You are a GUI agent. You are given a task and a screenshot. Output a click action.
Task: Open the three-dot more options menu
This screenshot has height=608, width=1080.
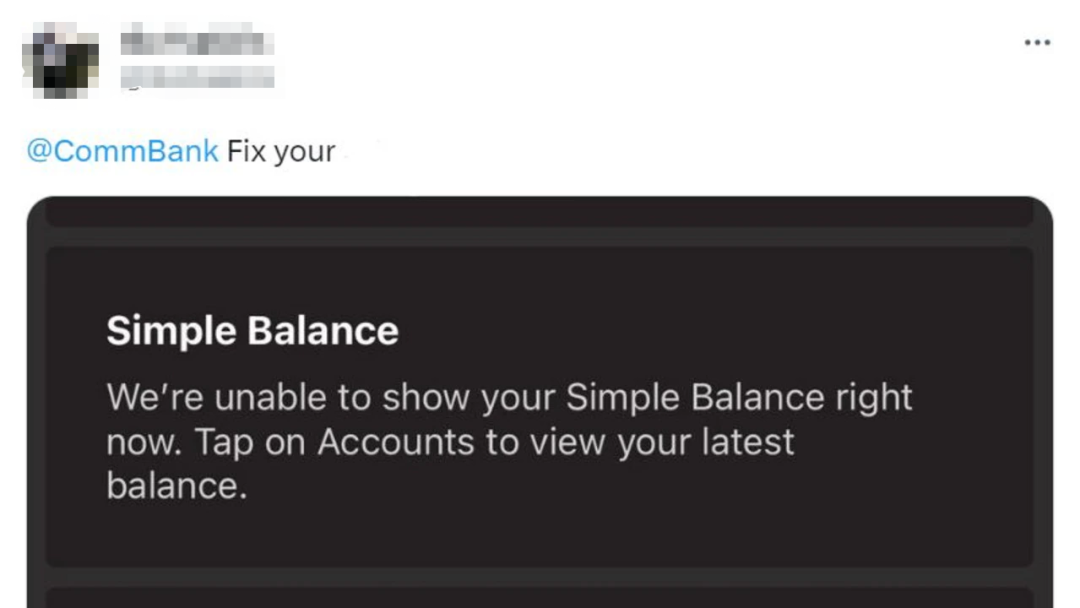(x=1037, y=43)
